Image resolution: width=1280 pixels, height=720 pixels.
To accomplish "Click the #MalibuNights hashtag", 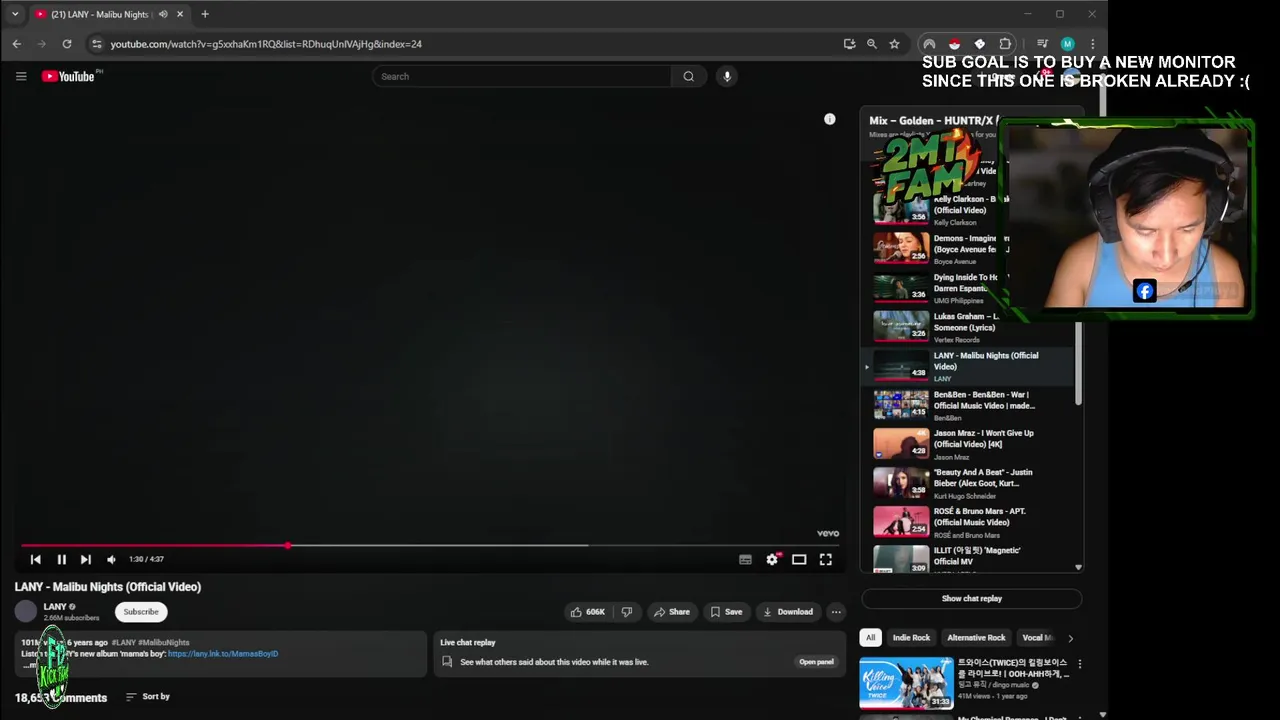I will (164, 642).
